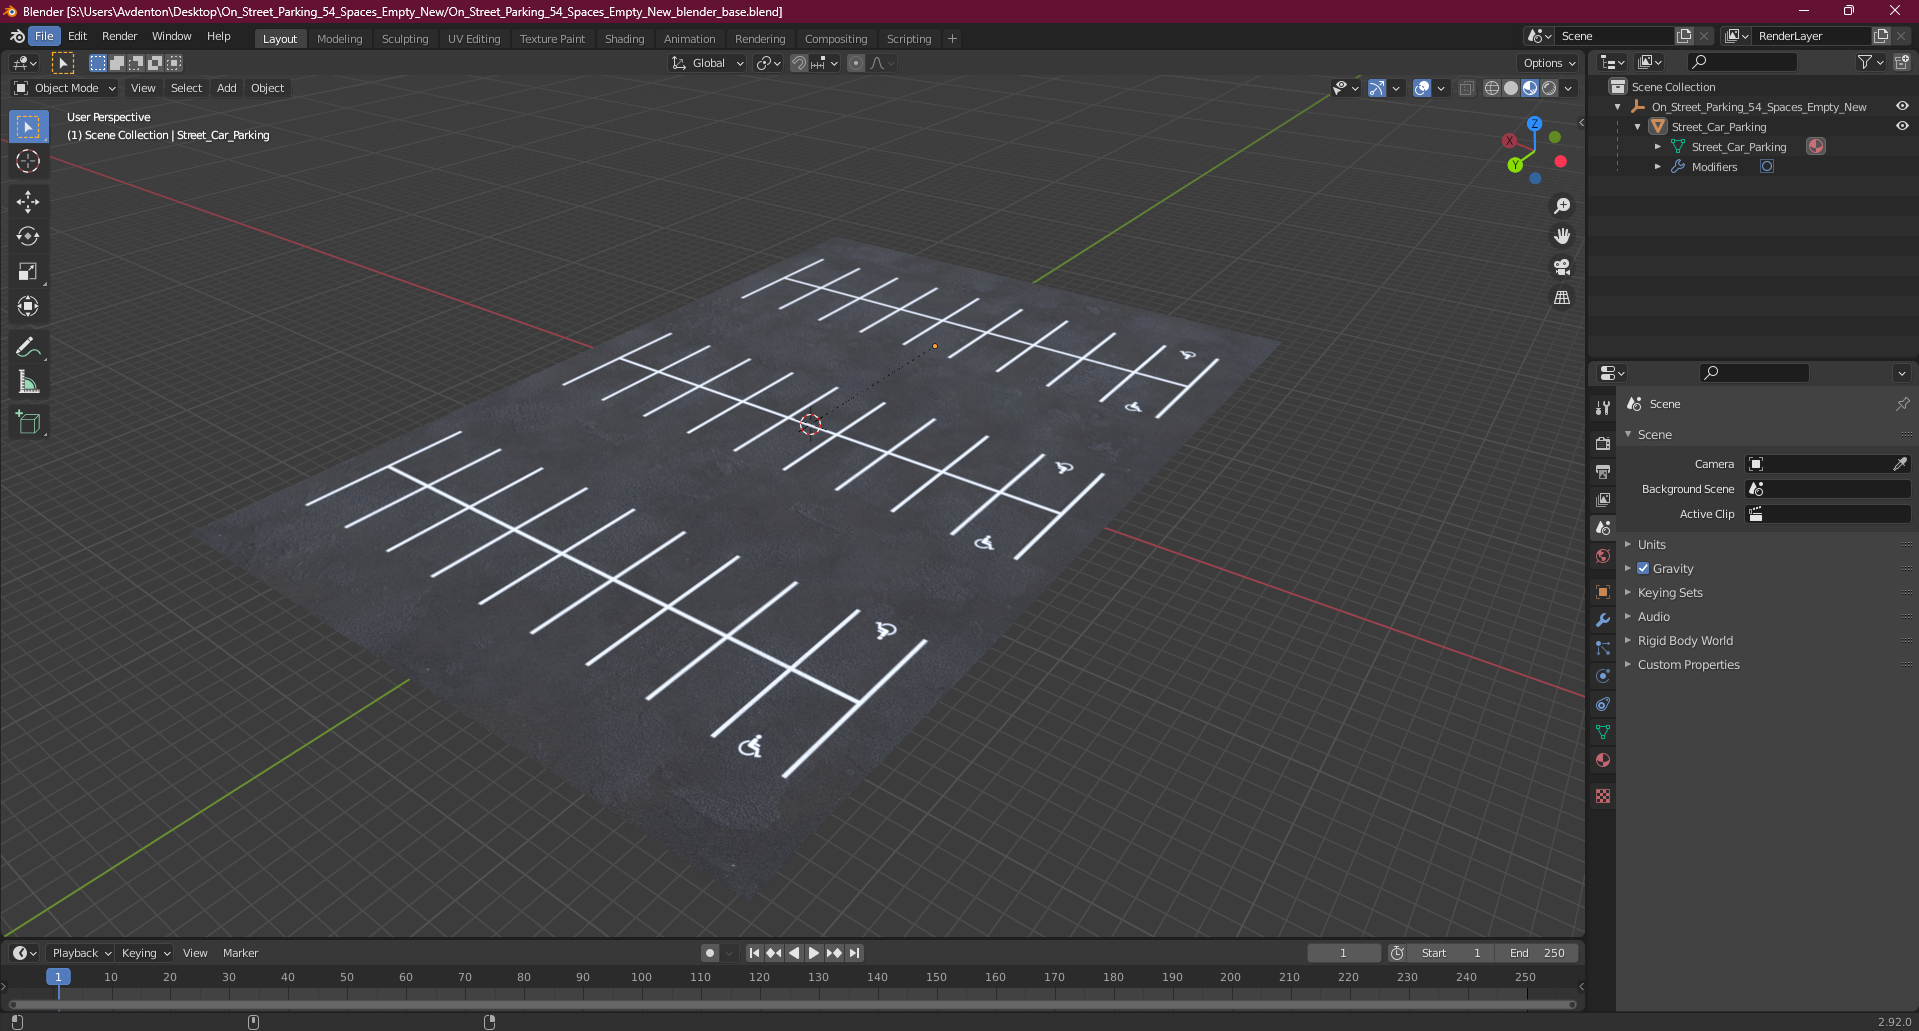Open the Playback dropdown in timeline
Viewport: 1919px width, 1031px height.
pyautogui.click(x=81, y=953)
